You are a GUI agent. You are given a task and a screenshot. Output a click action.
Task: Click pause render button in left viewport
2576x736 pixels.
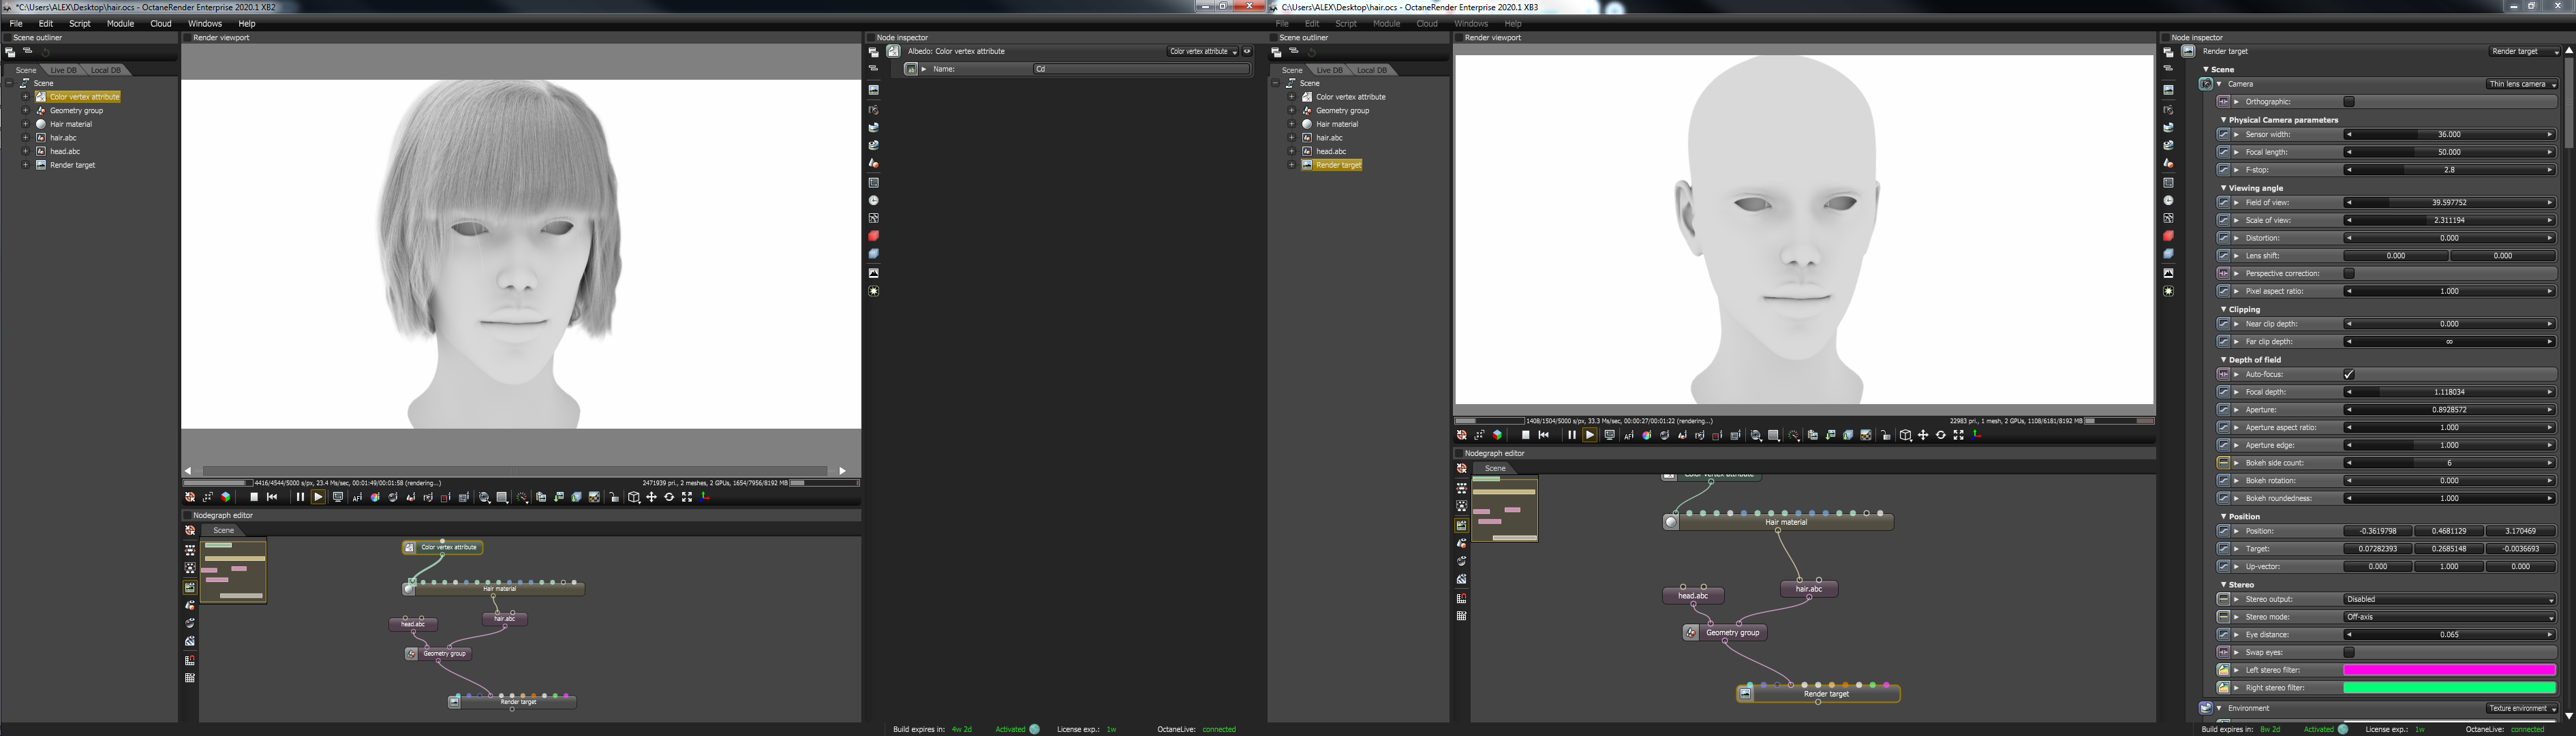pos(300,497)
